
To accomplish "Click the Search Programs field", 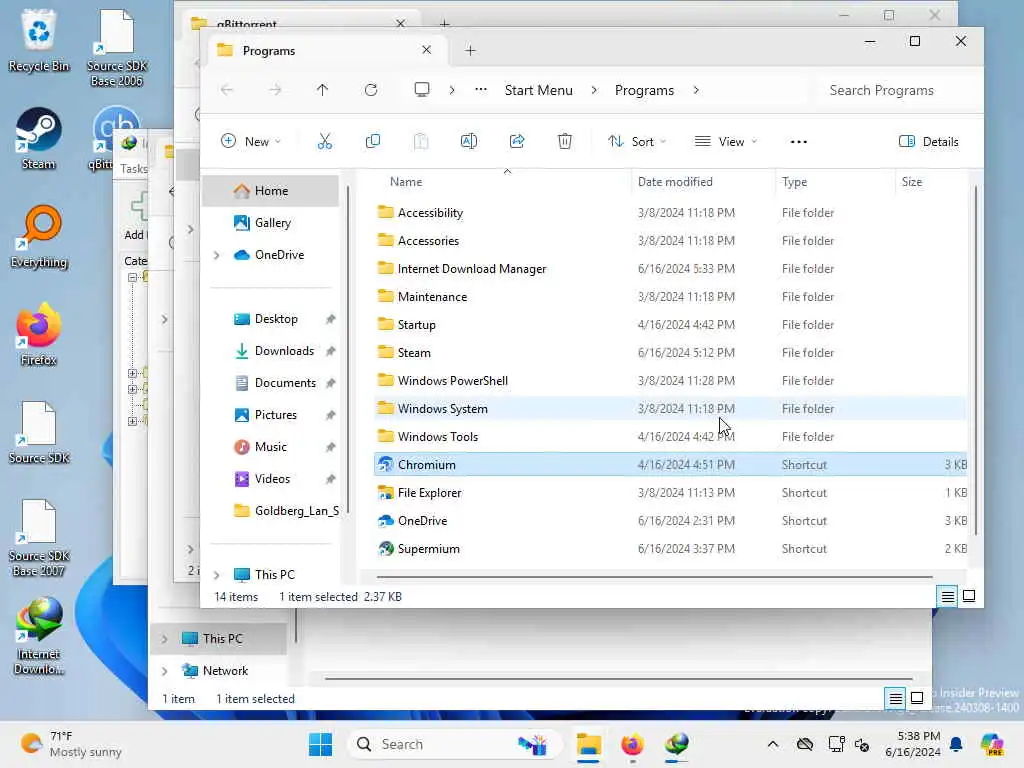I will (895, 90).
